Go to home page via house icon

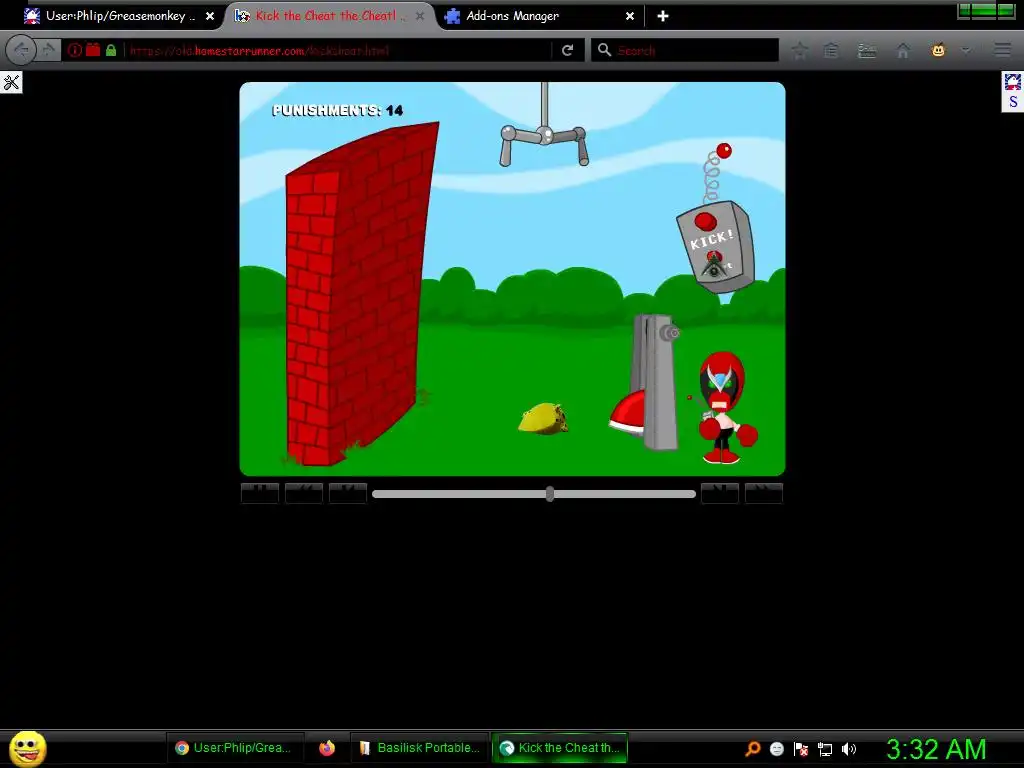(903, 50)
